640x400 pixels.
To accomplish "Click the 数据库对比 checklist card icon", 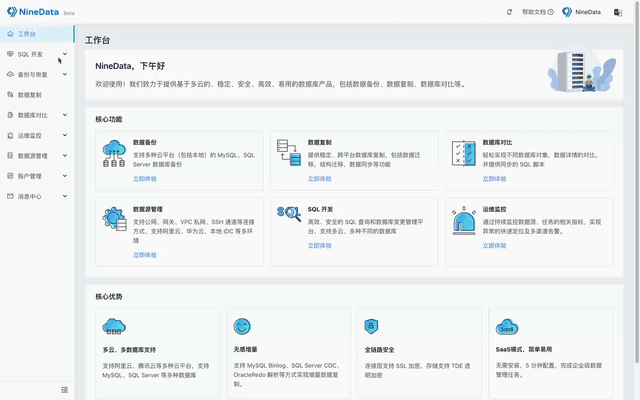I will 464,153.
